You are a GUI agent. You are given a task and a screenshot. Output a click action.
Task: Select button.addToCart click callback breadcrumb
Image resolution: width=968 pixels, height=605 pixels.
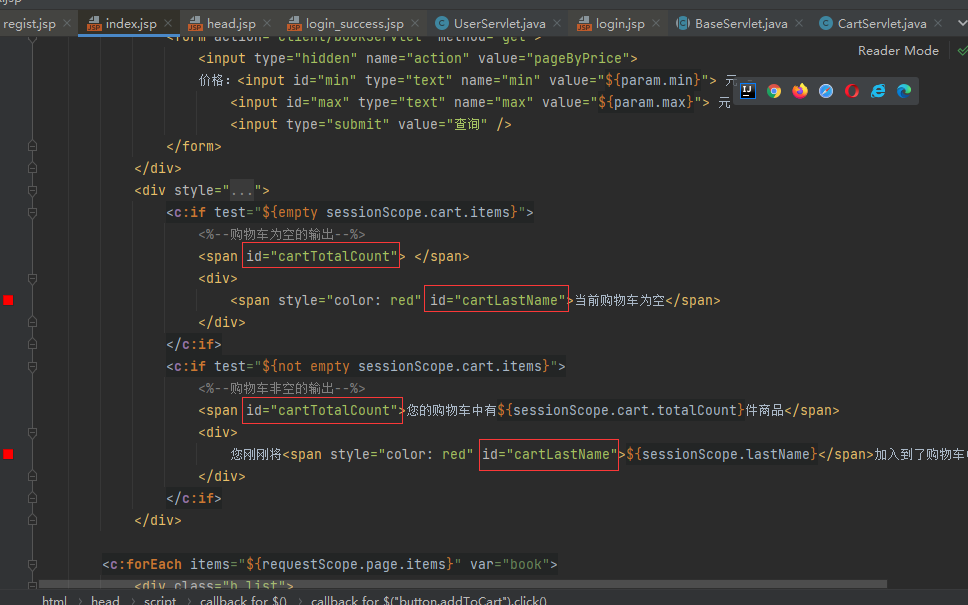point(428,600)
